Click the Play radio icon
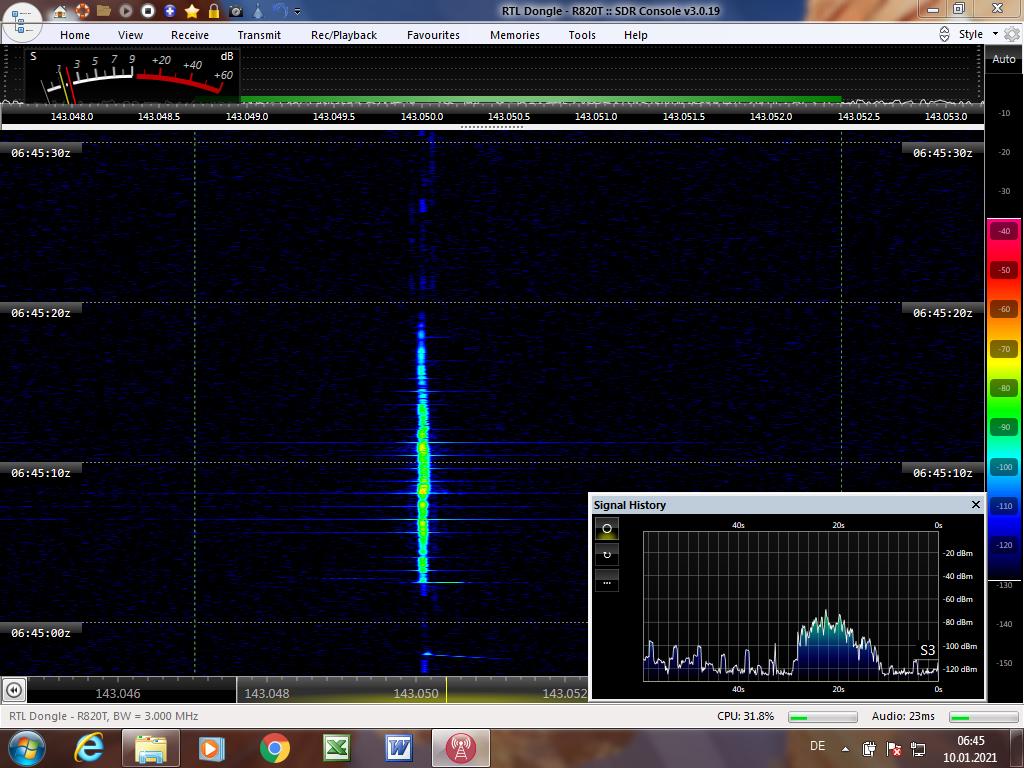The width and height of the screenshot is (1024, 768). pyautogui.click(x=125, y=11)
